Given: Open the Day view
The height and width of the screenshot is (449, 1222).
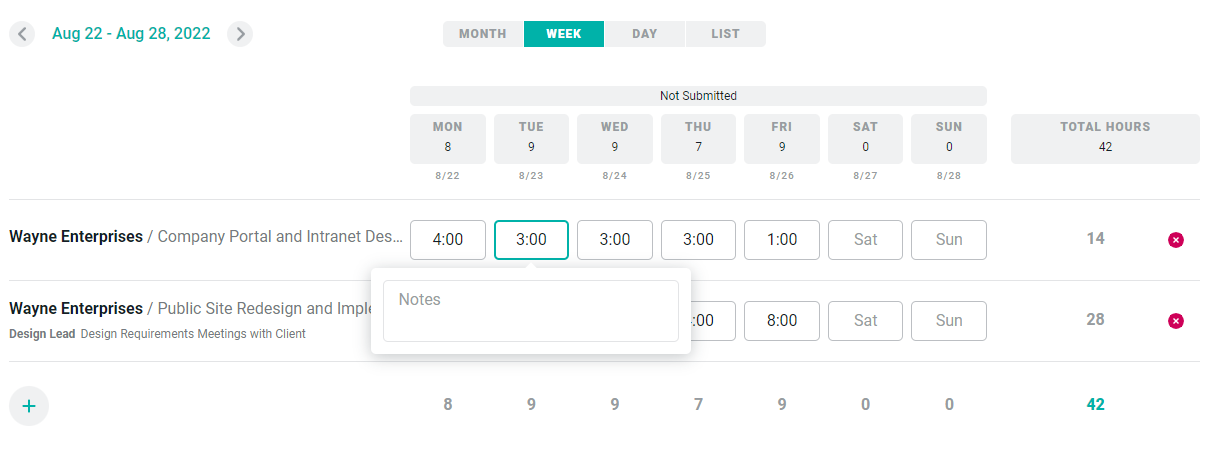Looking at the screenshot, I should pyautogui.click(x=645, y=34).
